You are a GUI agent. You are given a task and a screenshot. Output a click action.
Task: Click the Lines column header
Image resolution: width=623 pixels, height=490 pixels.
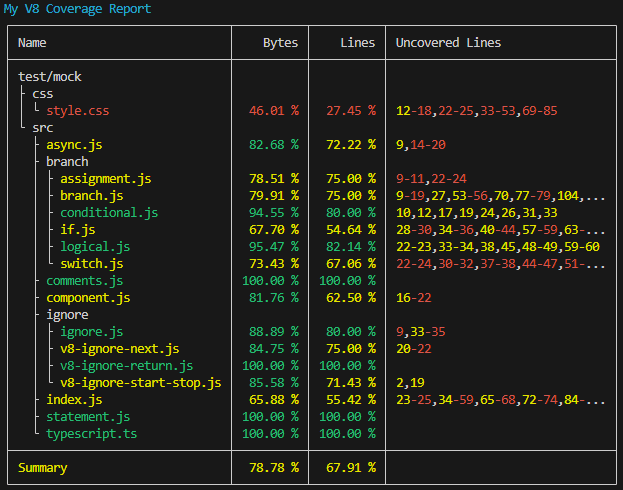(x=358, y=43)
